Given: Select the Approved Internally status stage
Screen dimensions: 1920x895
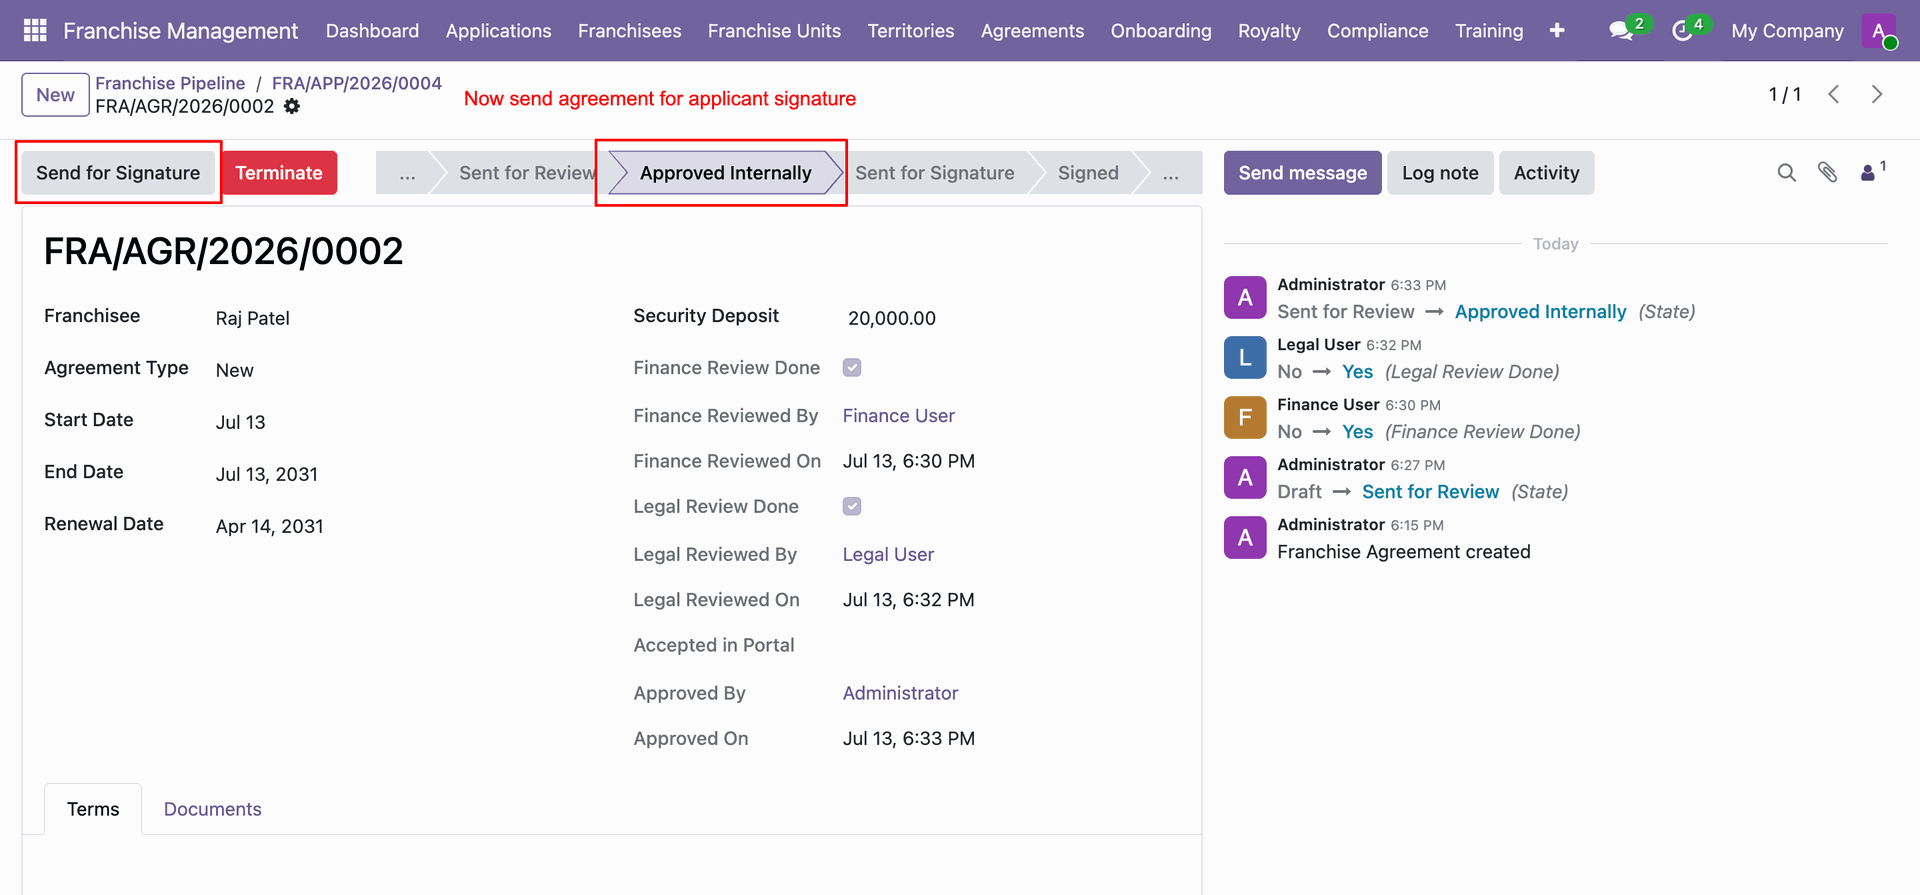Looking at the screenshot, I should (726, 173).
